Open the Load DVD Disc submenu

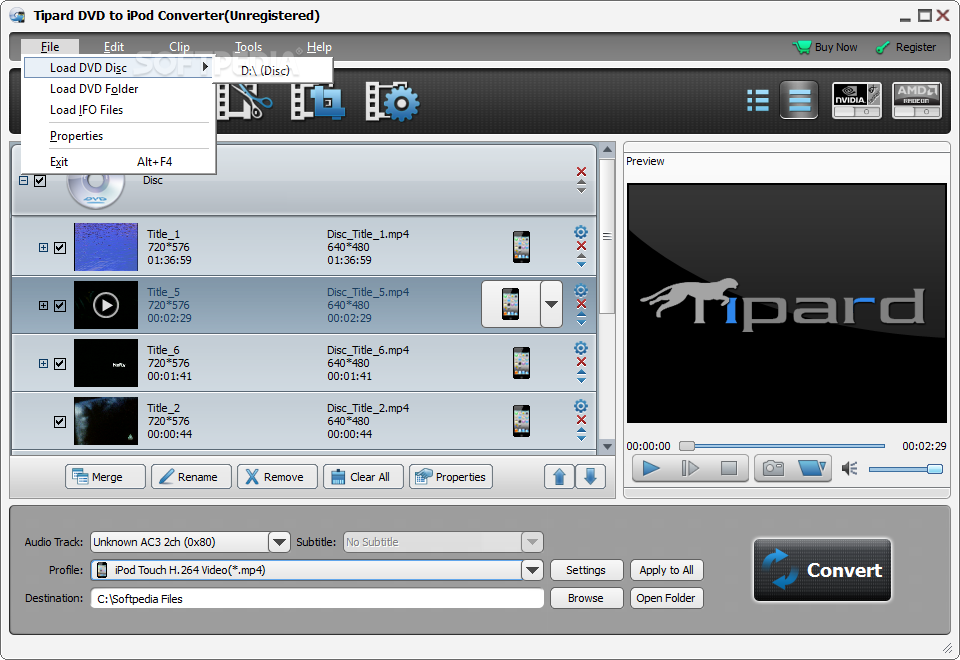coord(118,67)
